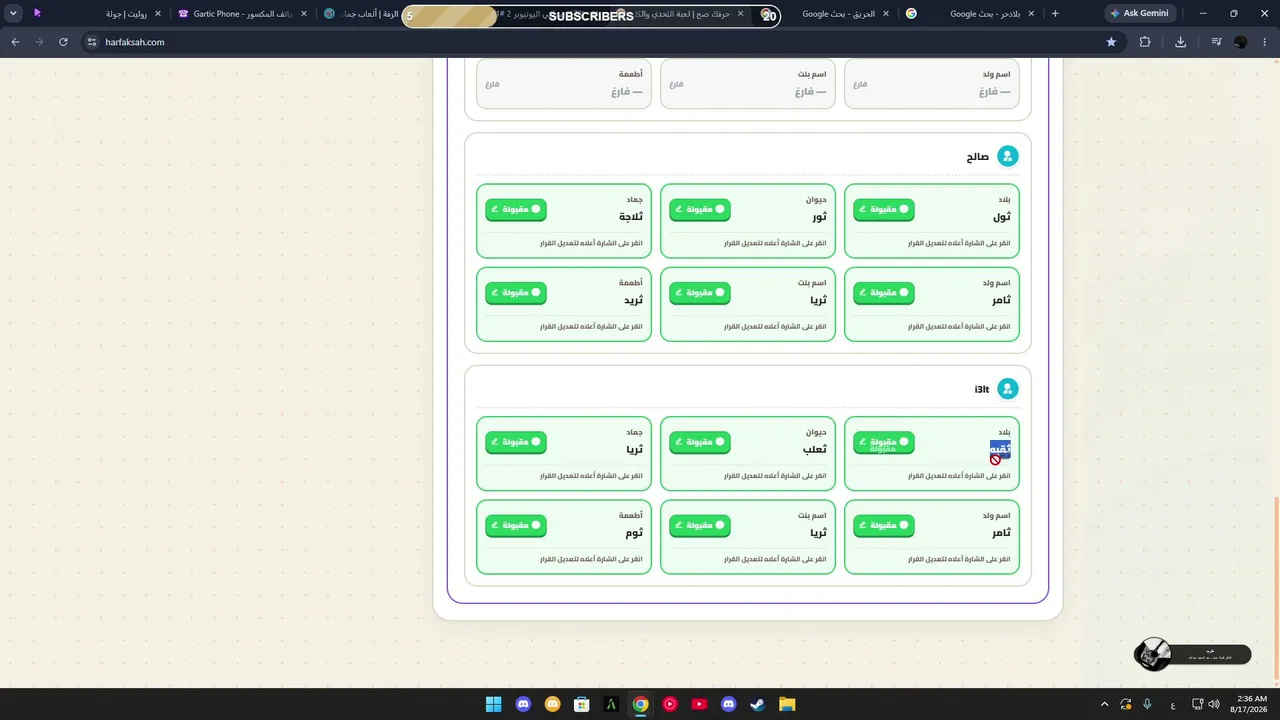Click the answer ثور in صالح's section
This screenshot has width=1280, height=720.
click(818, 217)
